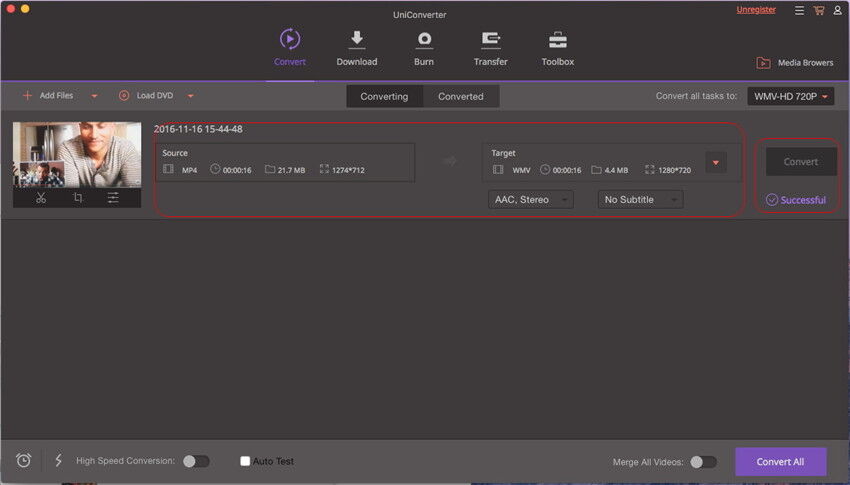This screenshot has width=850, height=485.
Task: Click the Convert all tasks to label
Action: coord(697,96)
